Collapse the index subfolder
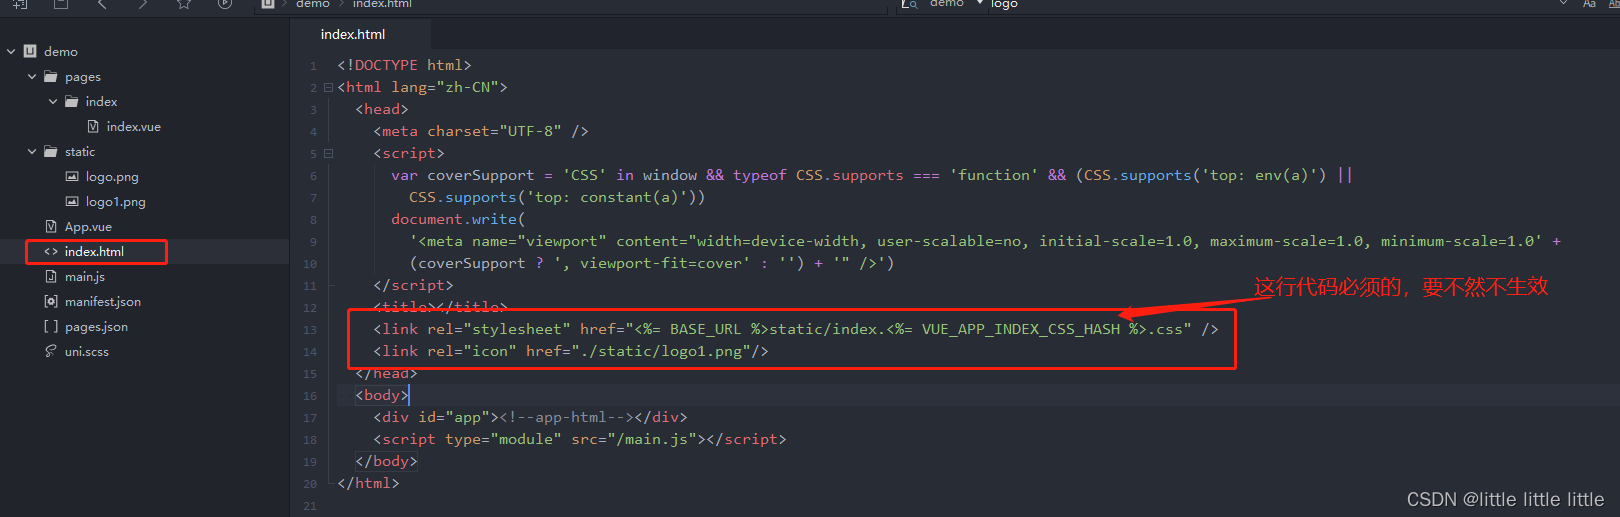Viewport: 1620px width, 517px height. 53,101
